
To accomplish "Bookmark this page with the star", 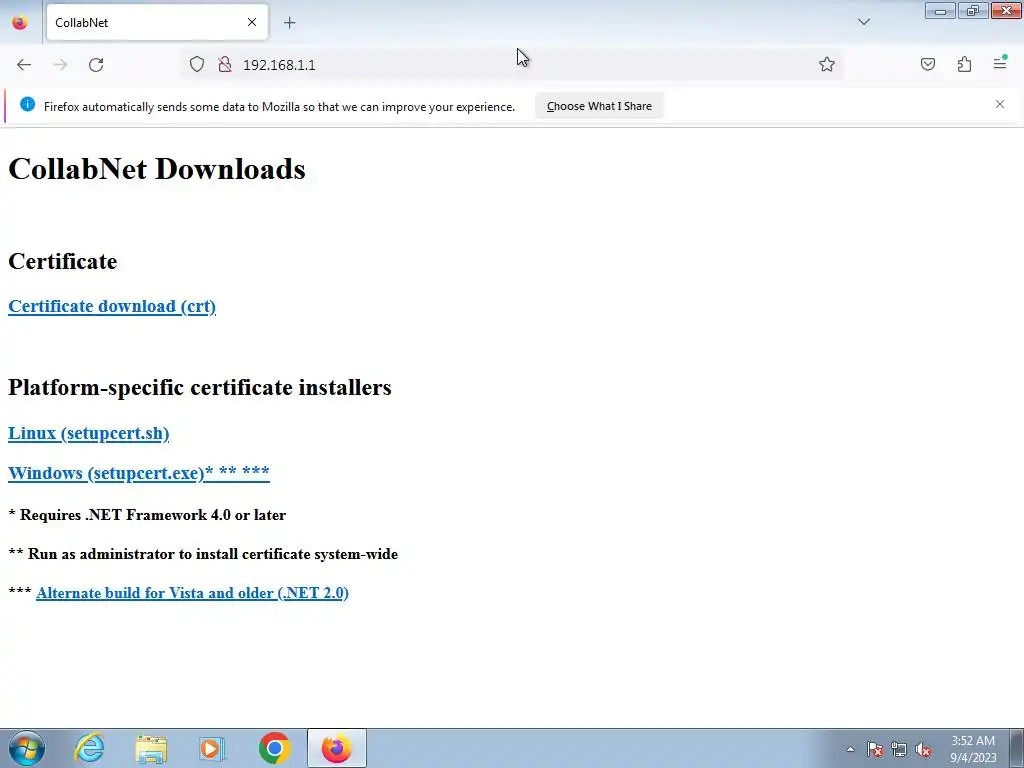I will tap(827, 64).
